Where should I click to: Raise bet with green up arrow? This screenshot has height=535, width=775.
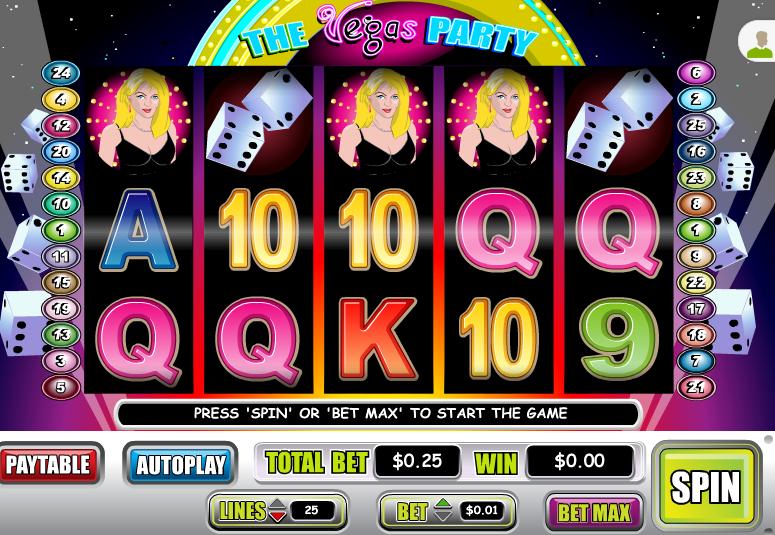tap(444, 504)
